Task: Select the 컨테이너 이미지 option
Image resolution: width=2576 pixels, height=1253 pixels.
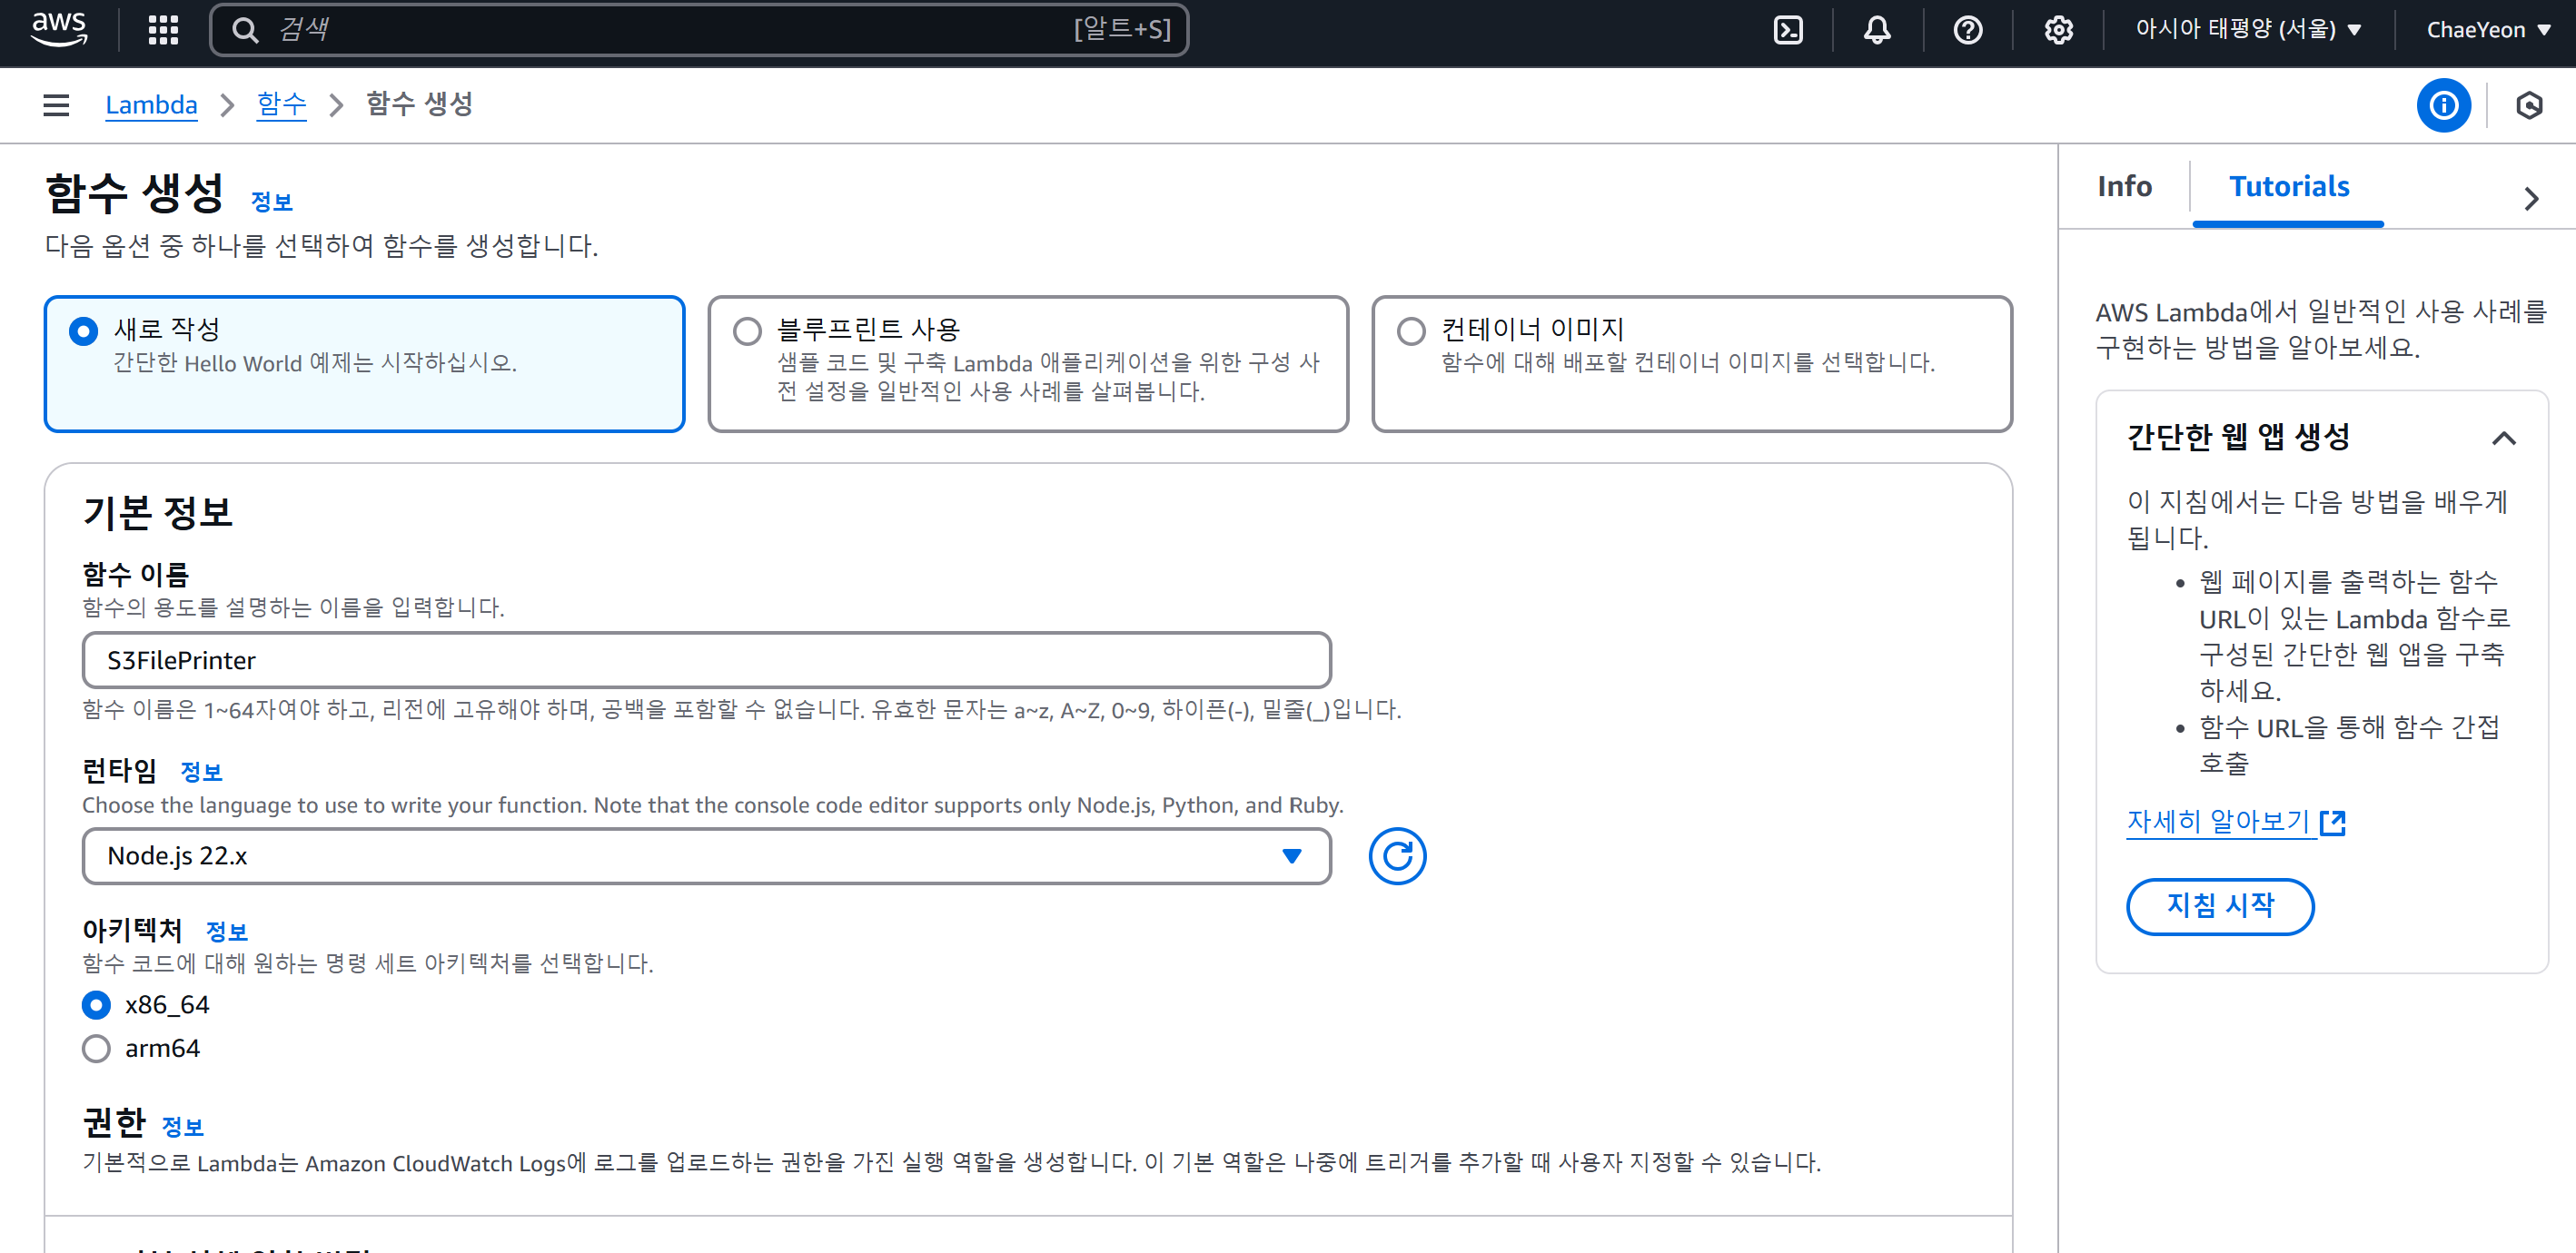Action: pos(1410,331)
